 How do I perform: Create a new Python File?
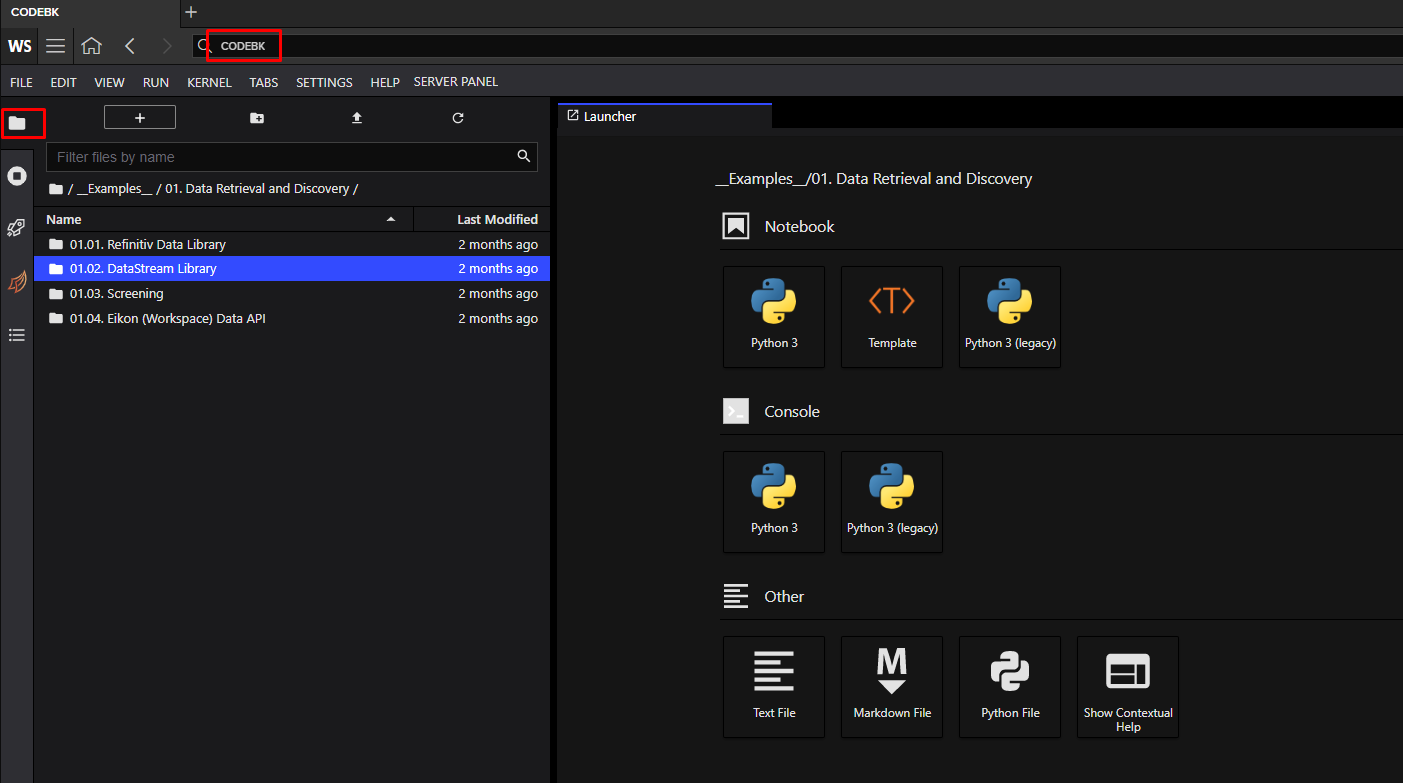pos(1010,687)
